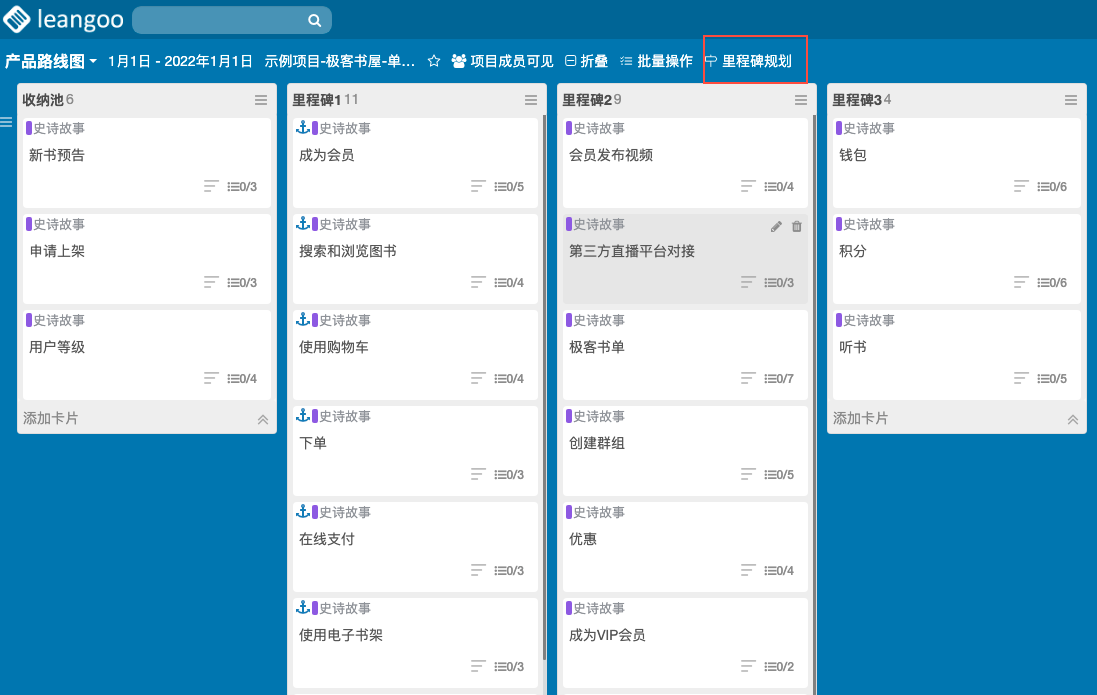Star this board as favorite
This screenshot has width=1097, height=695.
click(434, 61)
